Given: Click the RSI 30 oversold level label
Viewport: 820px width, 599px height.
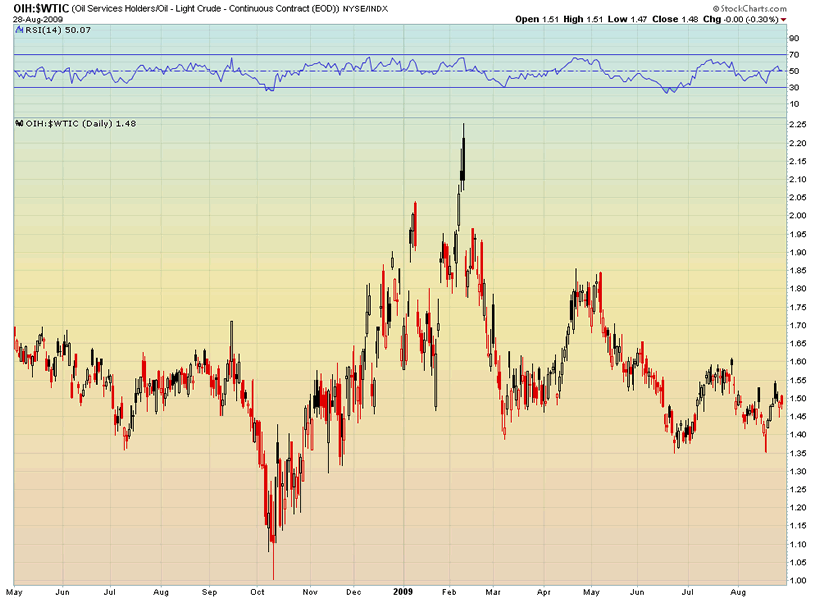Looking at the screenshot, I should tap(794, 87).
